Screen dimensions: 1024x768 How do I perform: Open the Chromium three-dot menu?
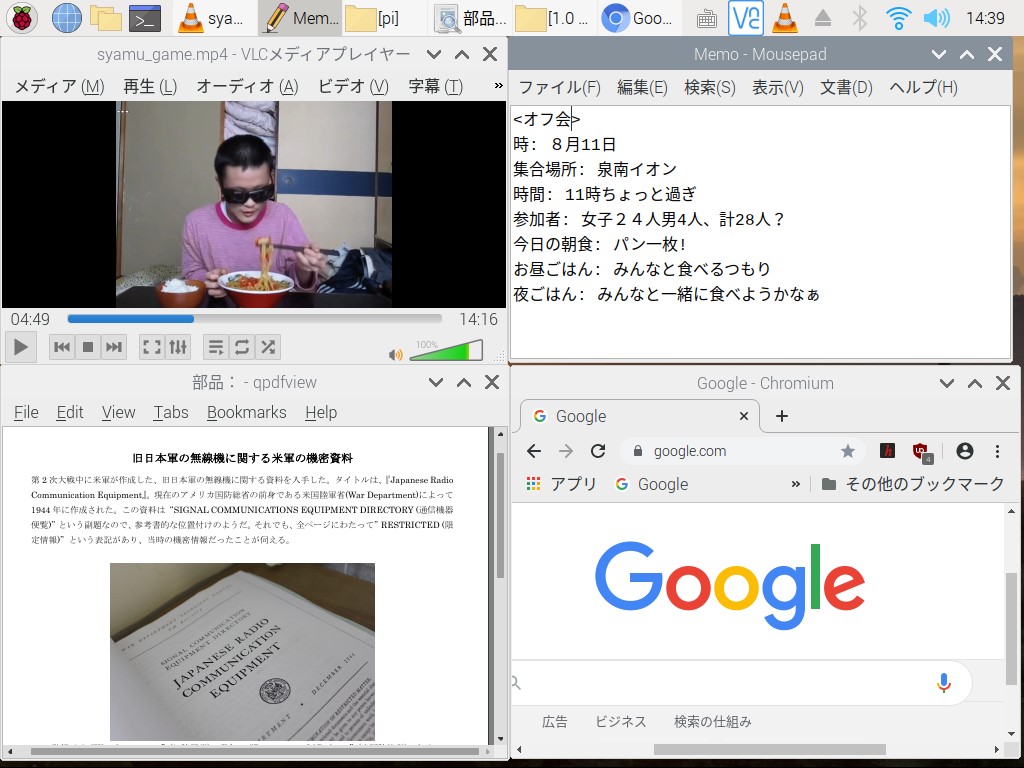click(x=997, y=451)
